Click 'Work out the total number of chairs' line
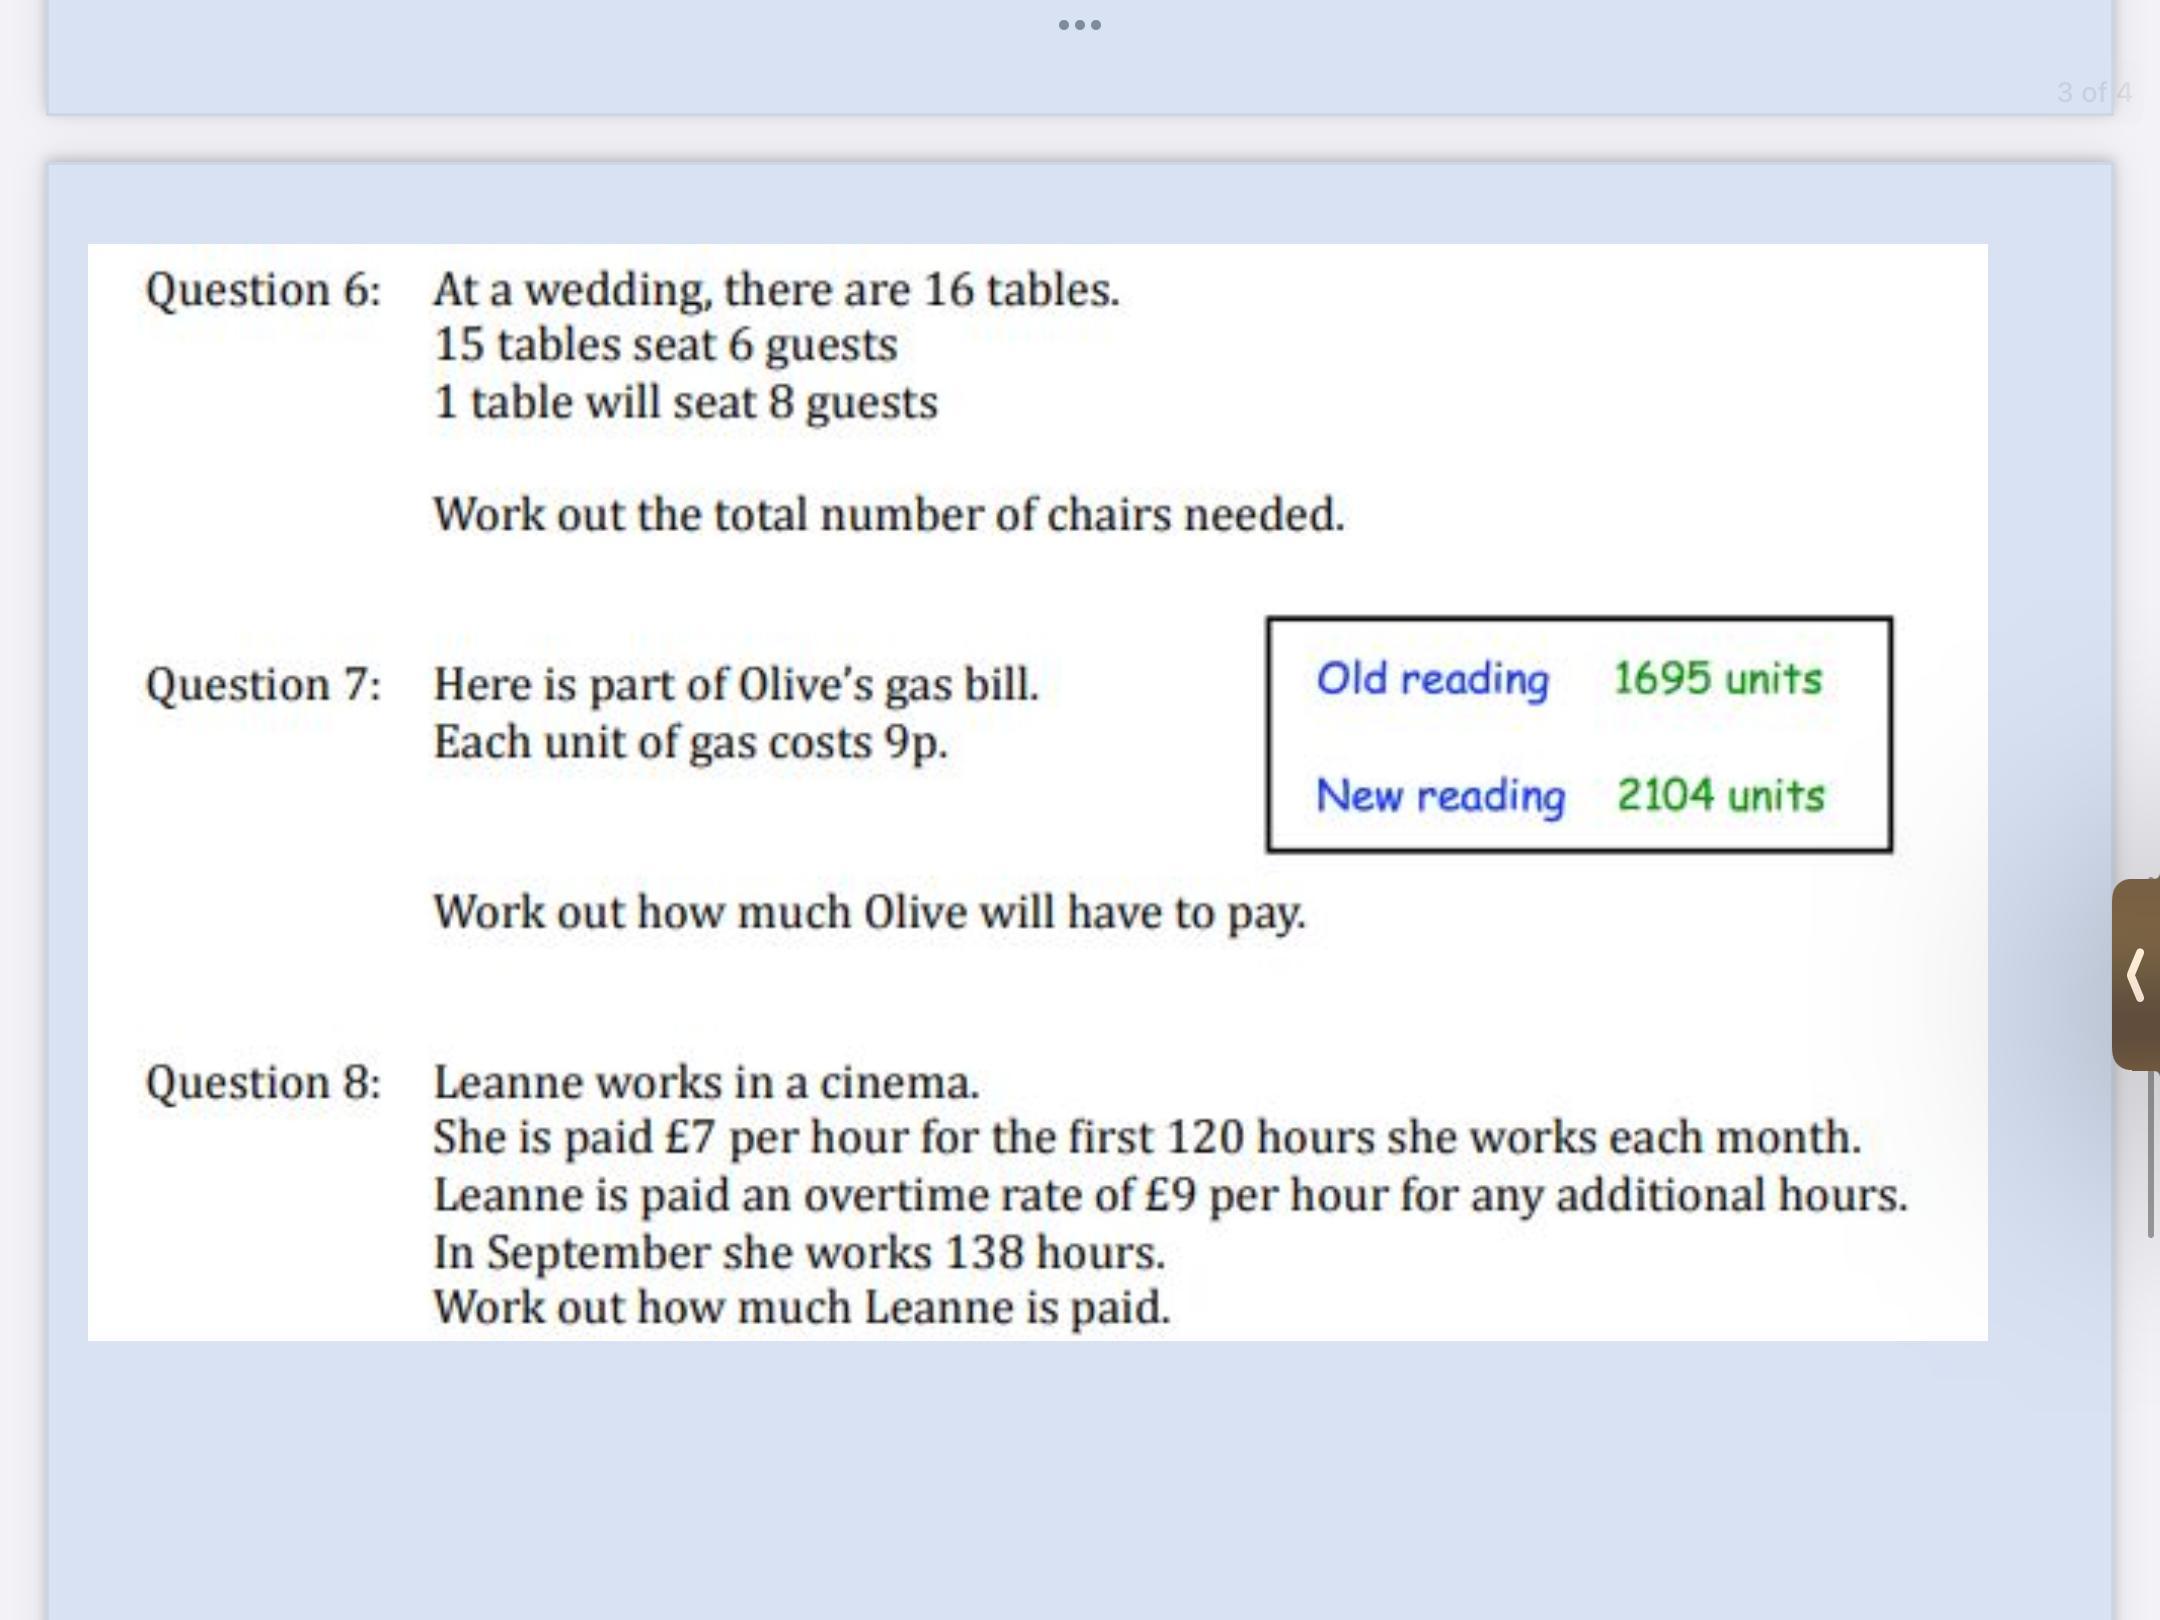 (888, 515)
